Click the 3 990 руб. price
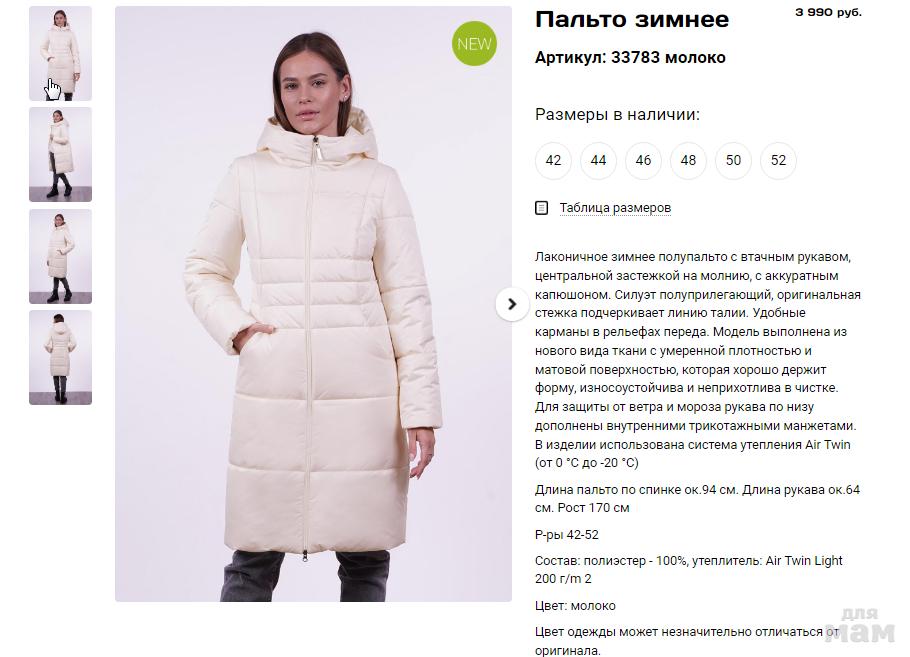The image size is (910, 657). coord(828,12)
